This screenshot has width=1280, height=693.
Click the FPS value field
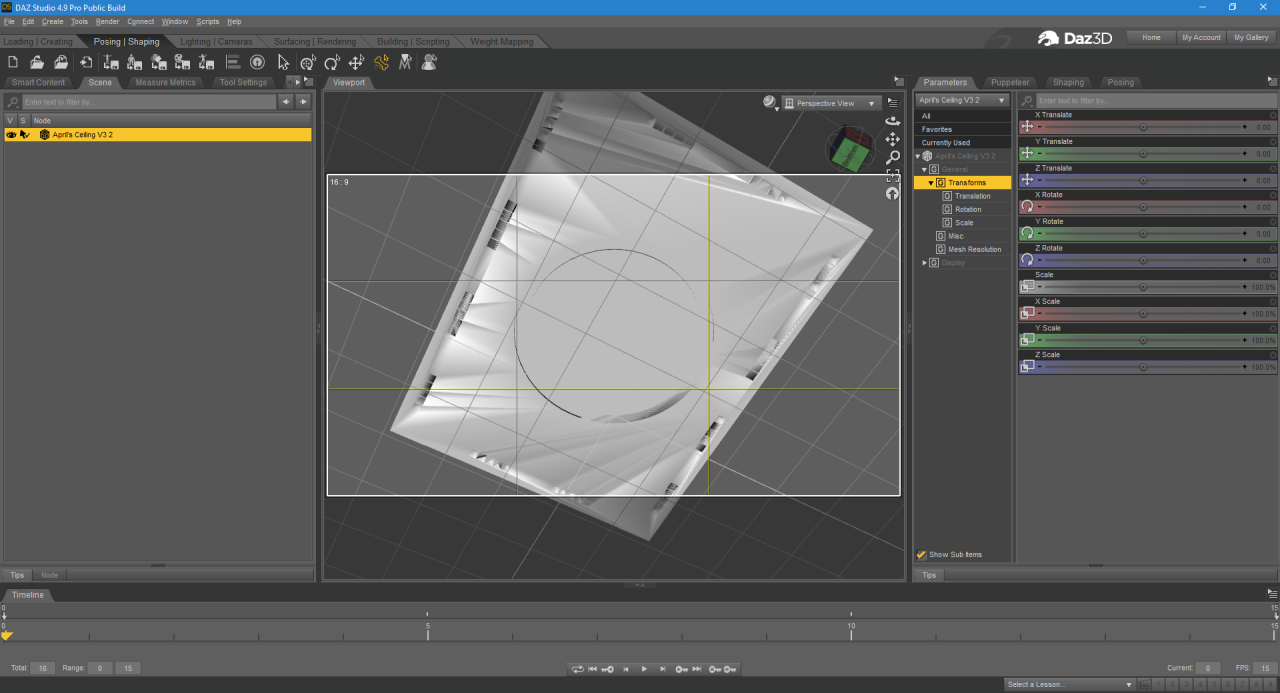[x=1265, y=668]
